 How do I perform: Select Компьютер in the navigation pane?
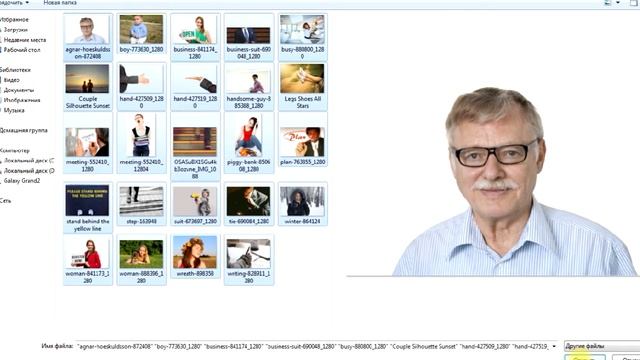point(15,150)
